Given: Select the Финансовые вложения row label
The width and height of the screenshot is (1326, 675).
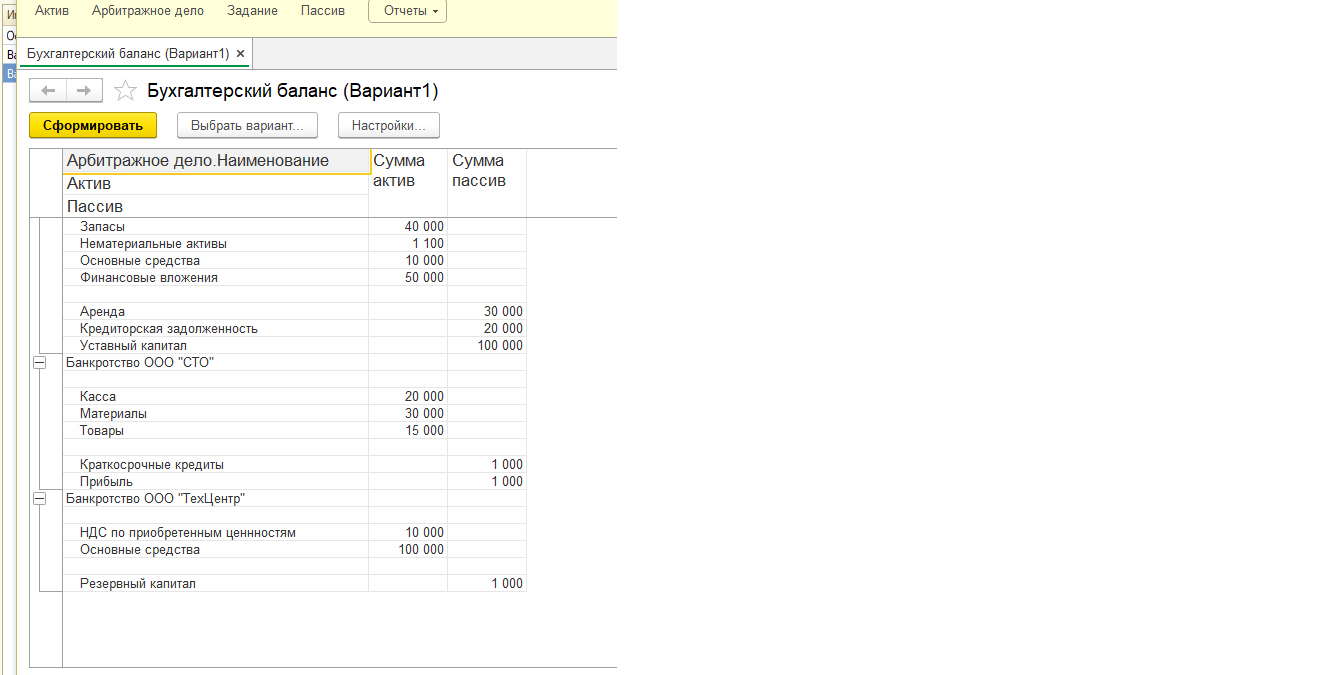Looking at the screenshot, I should [149, 278].
